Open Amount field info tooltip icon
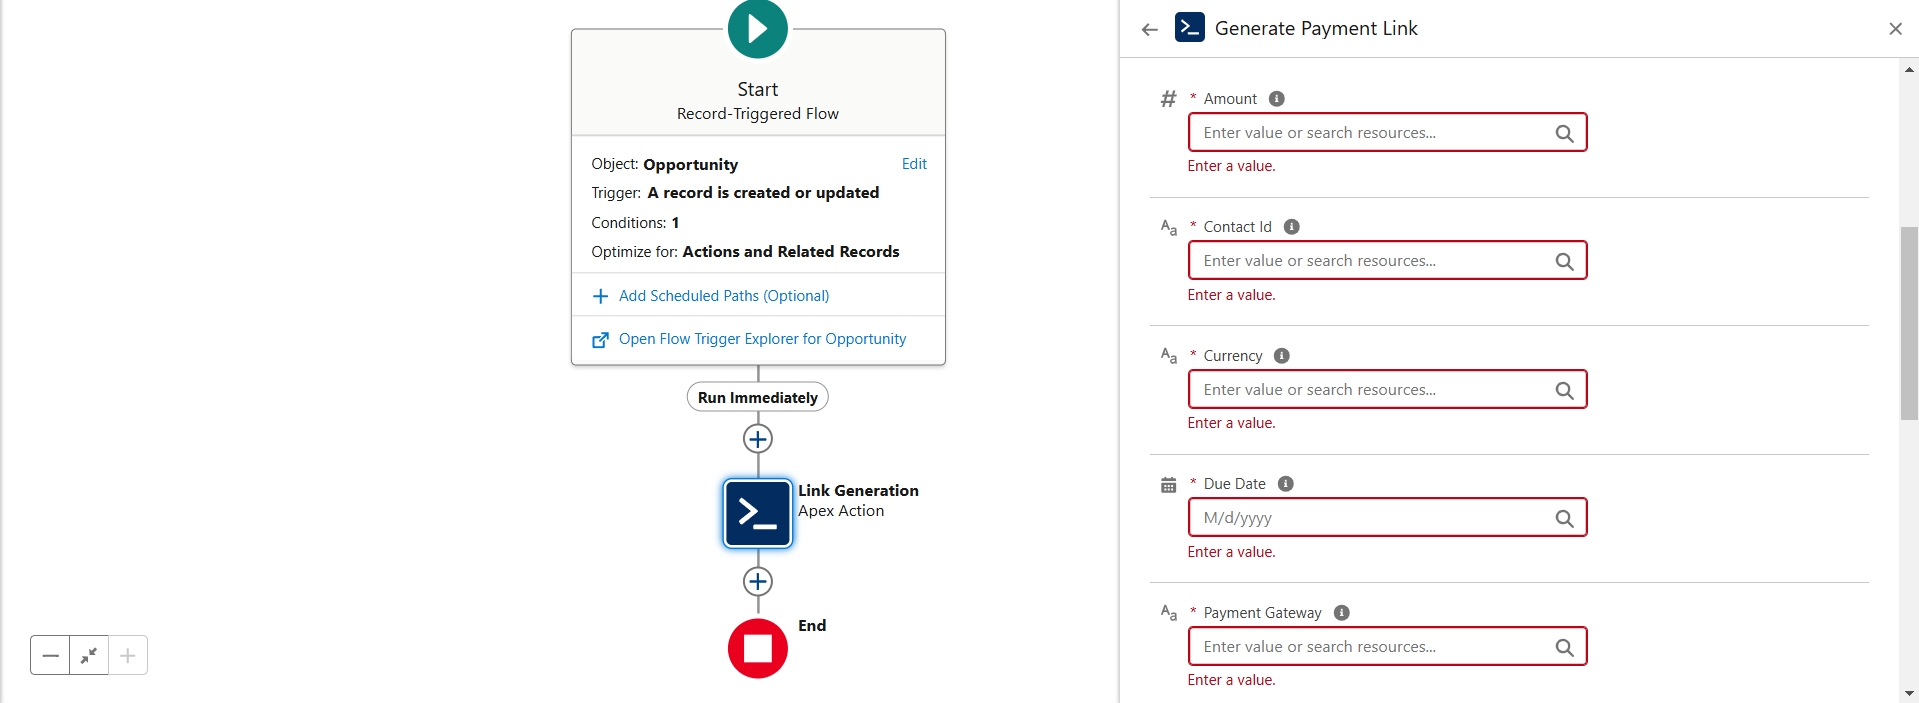 1277,98
